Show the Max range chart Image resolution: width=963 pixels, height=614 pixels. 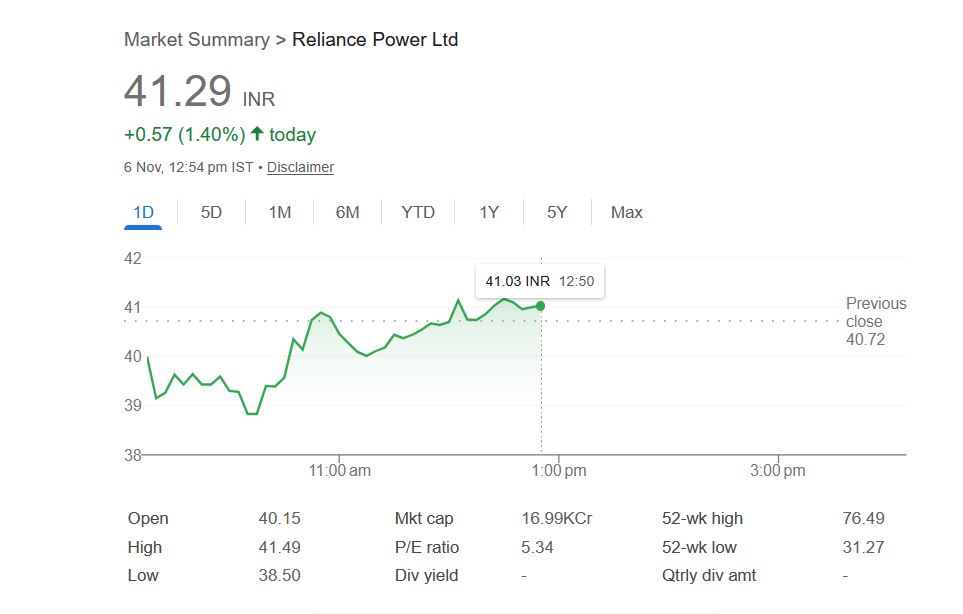click(627, 212)
